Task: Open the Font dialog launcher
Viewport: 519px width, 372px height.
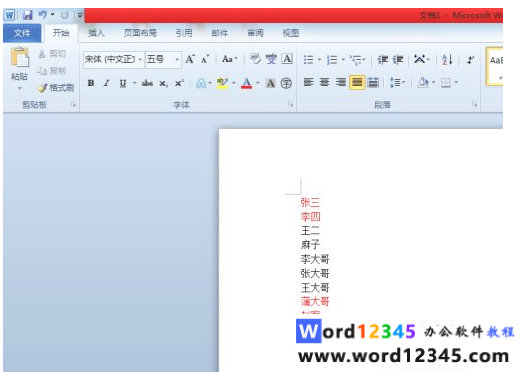Action: [291, 105]
